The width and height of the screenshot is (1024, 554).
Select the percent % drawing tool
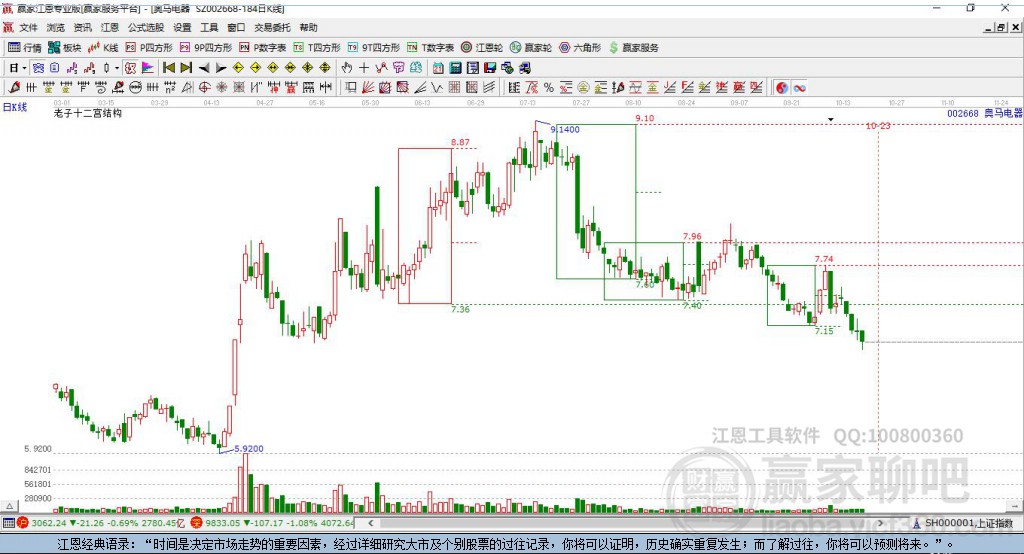pyautogui.click(x=549, y=88)
